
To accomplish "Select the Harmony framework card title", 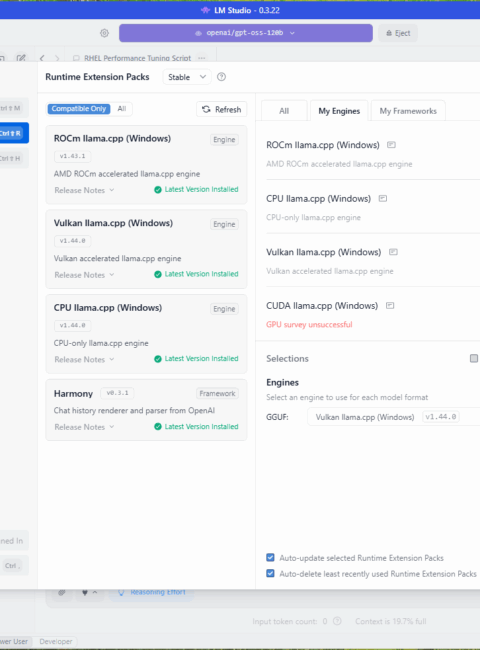I will (73, 393).
